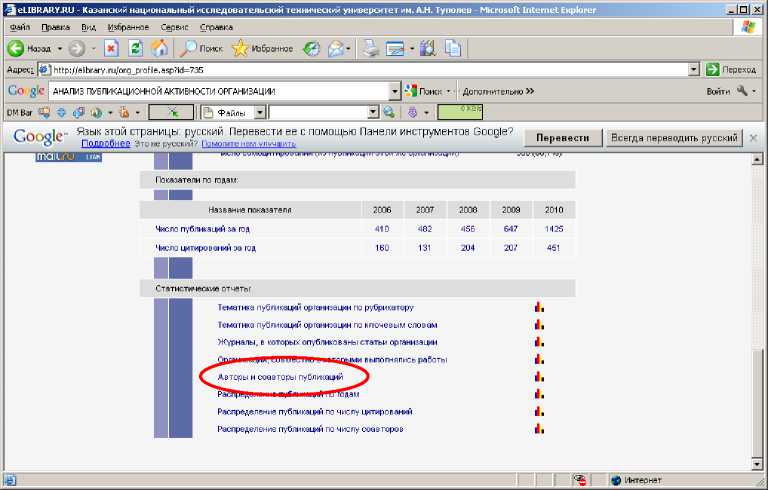Open chart icon for Авторы и соавторы публикаций
768x490 pixels.
(539, 376)
